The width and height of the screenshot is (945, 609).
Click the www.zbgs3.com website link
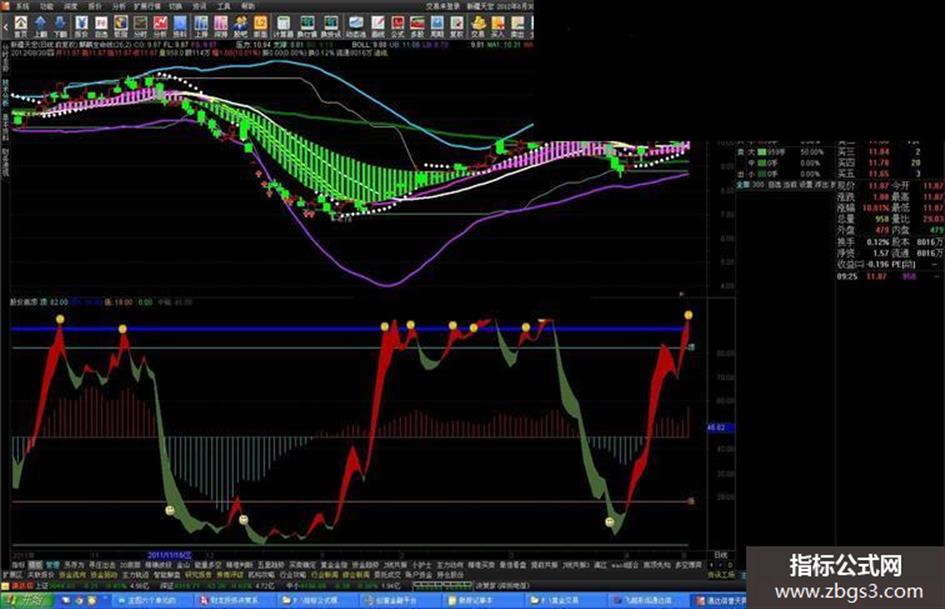point(849,591)
